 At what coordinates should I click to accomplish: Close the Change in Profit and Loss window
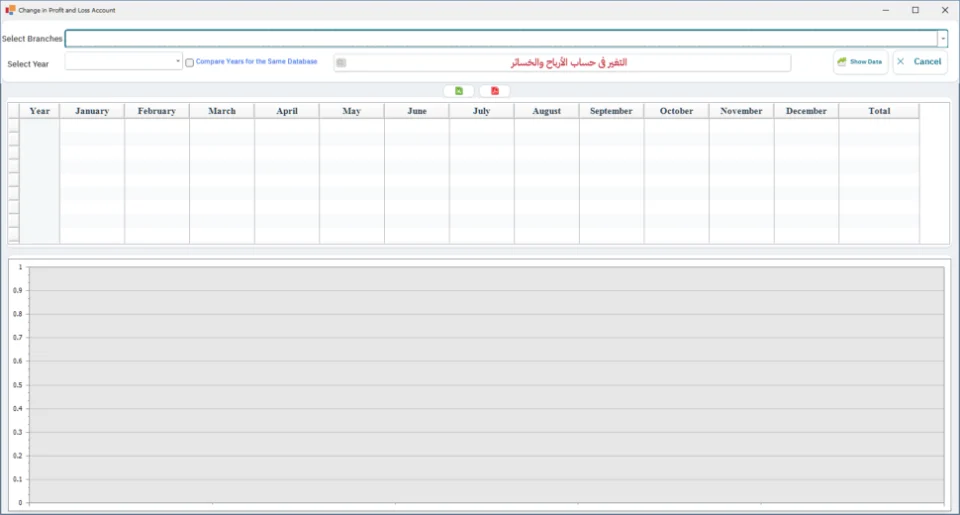pos(945,10)
